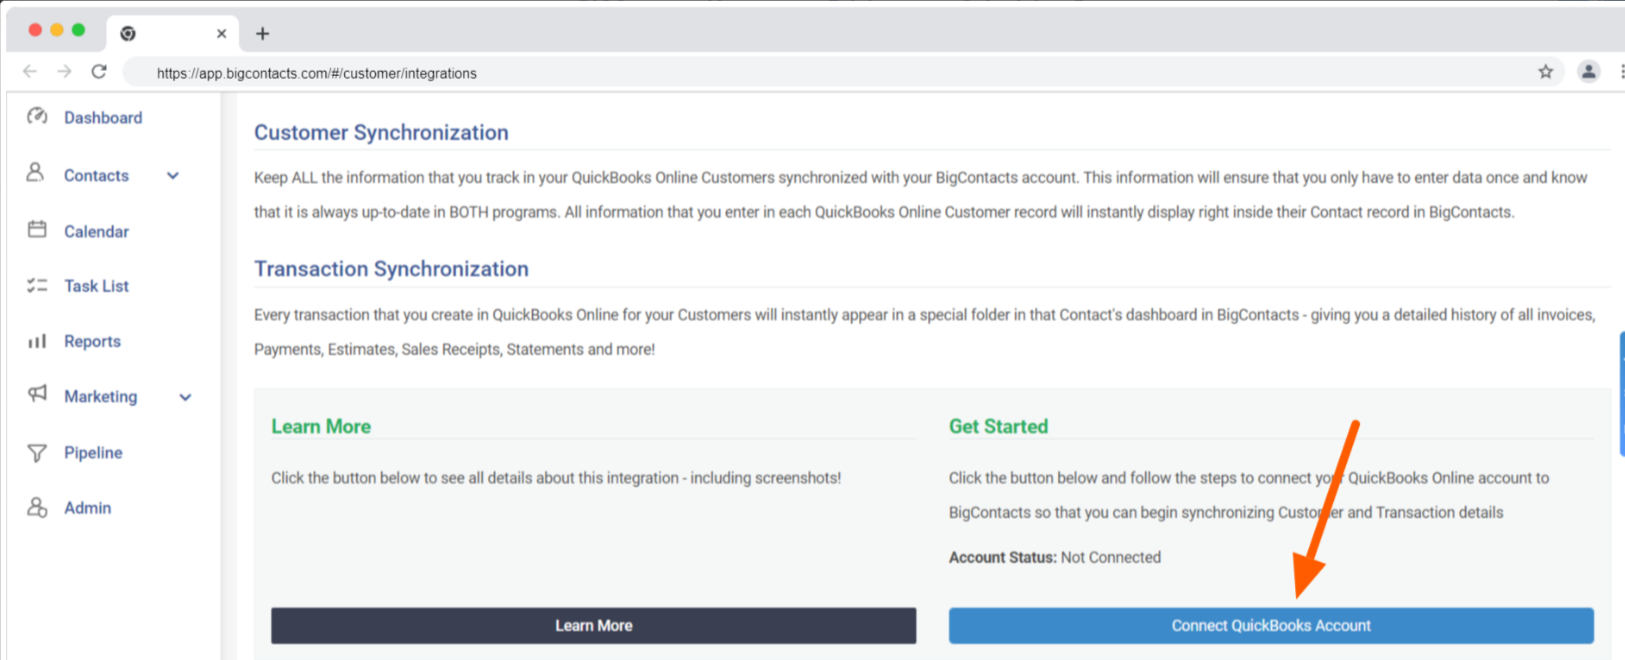
Task: Open Dashboard from the sidebar
Action: tap(103, 117)
